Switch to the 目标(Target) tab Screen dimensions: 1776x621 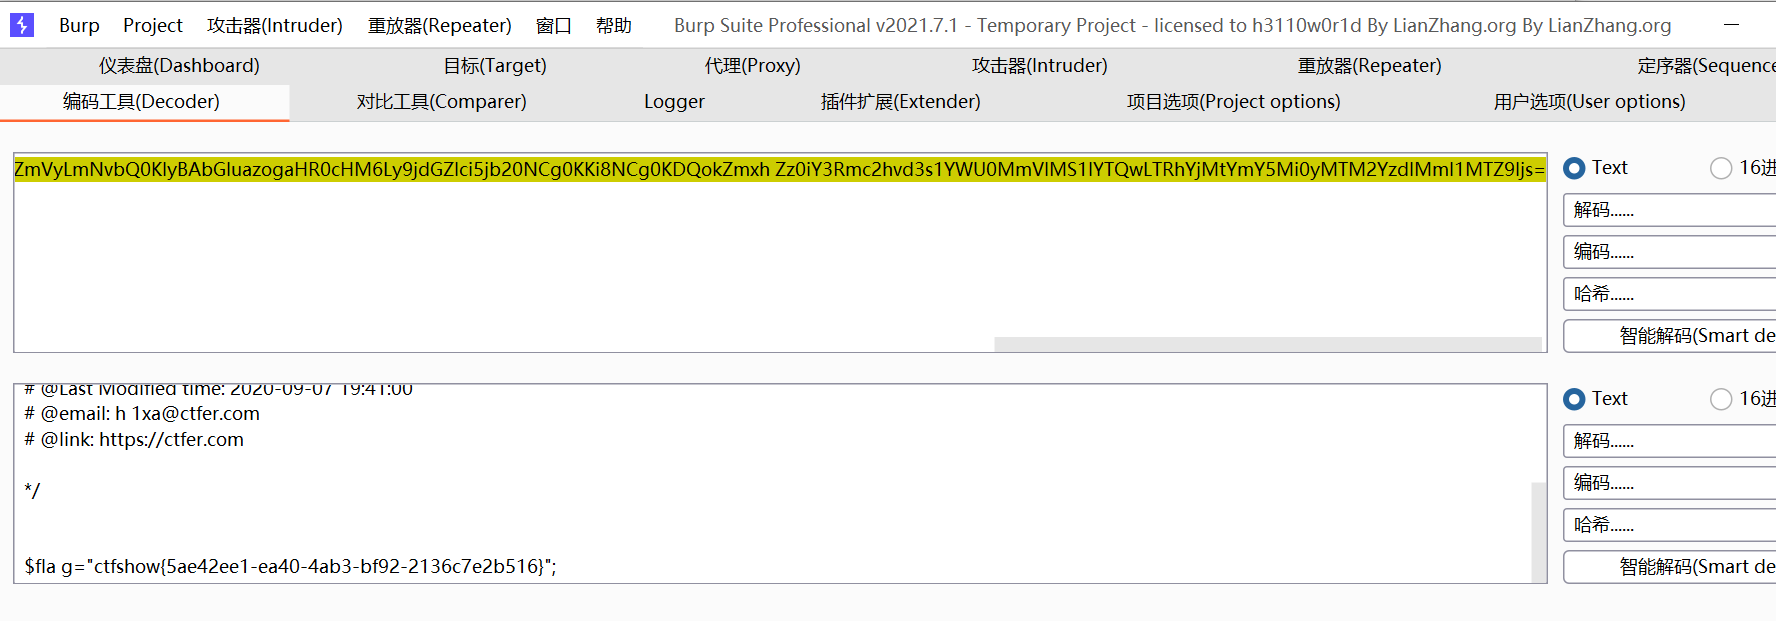coord(495,65)
